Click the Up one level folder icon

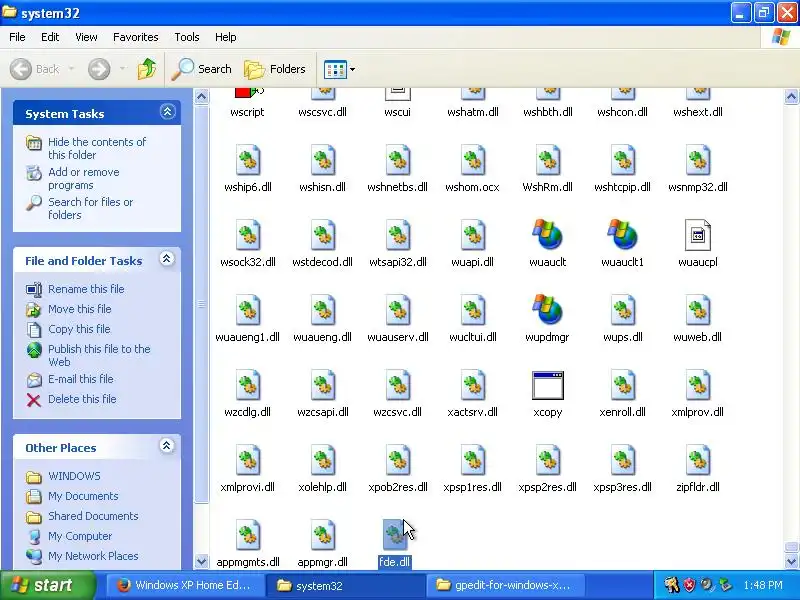[x=147, y=69]
